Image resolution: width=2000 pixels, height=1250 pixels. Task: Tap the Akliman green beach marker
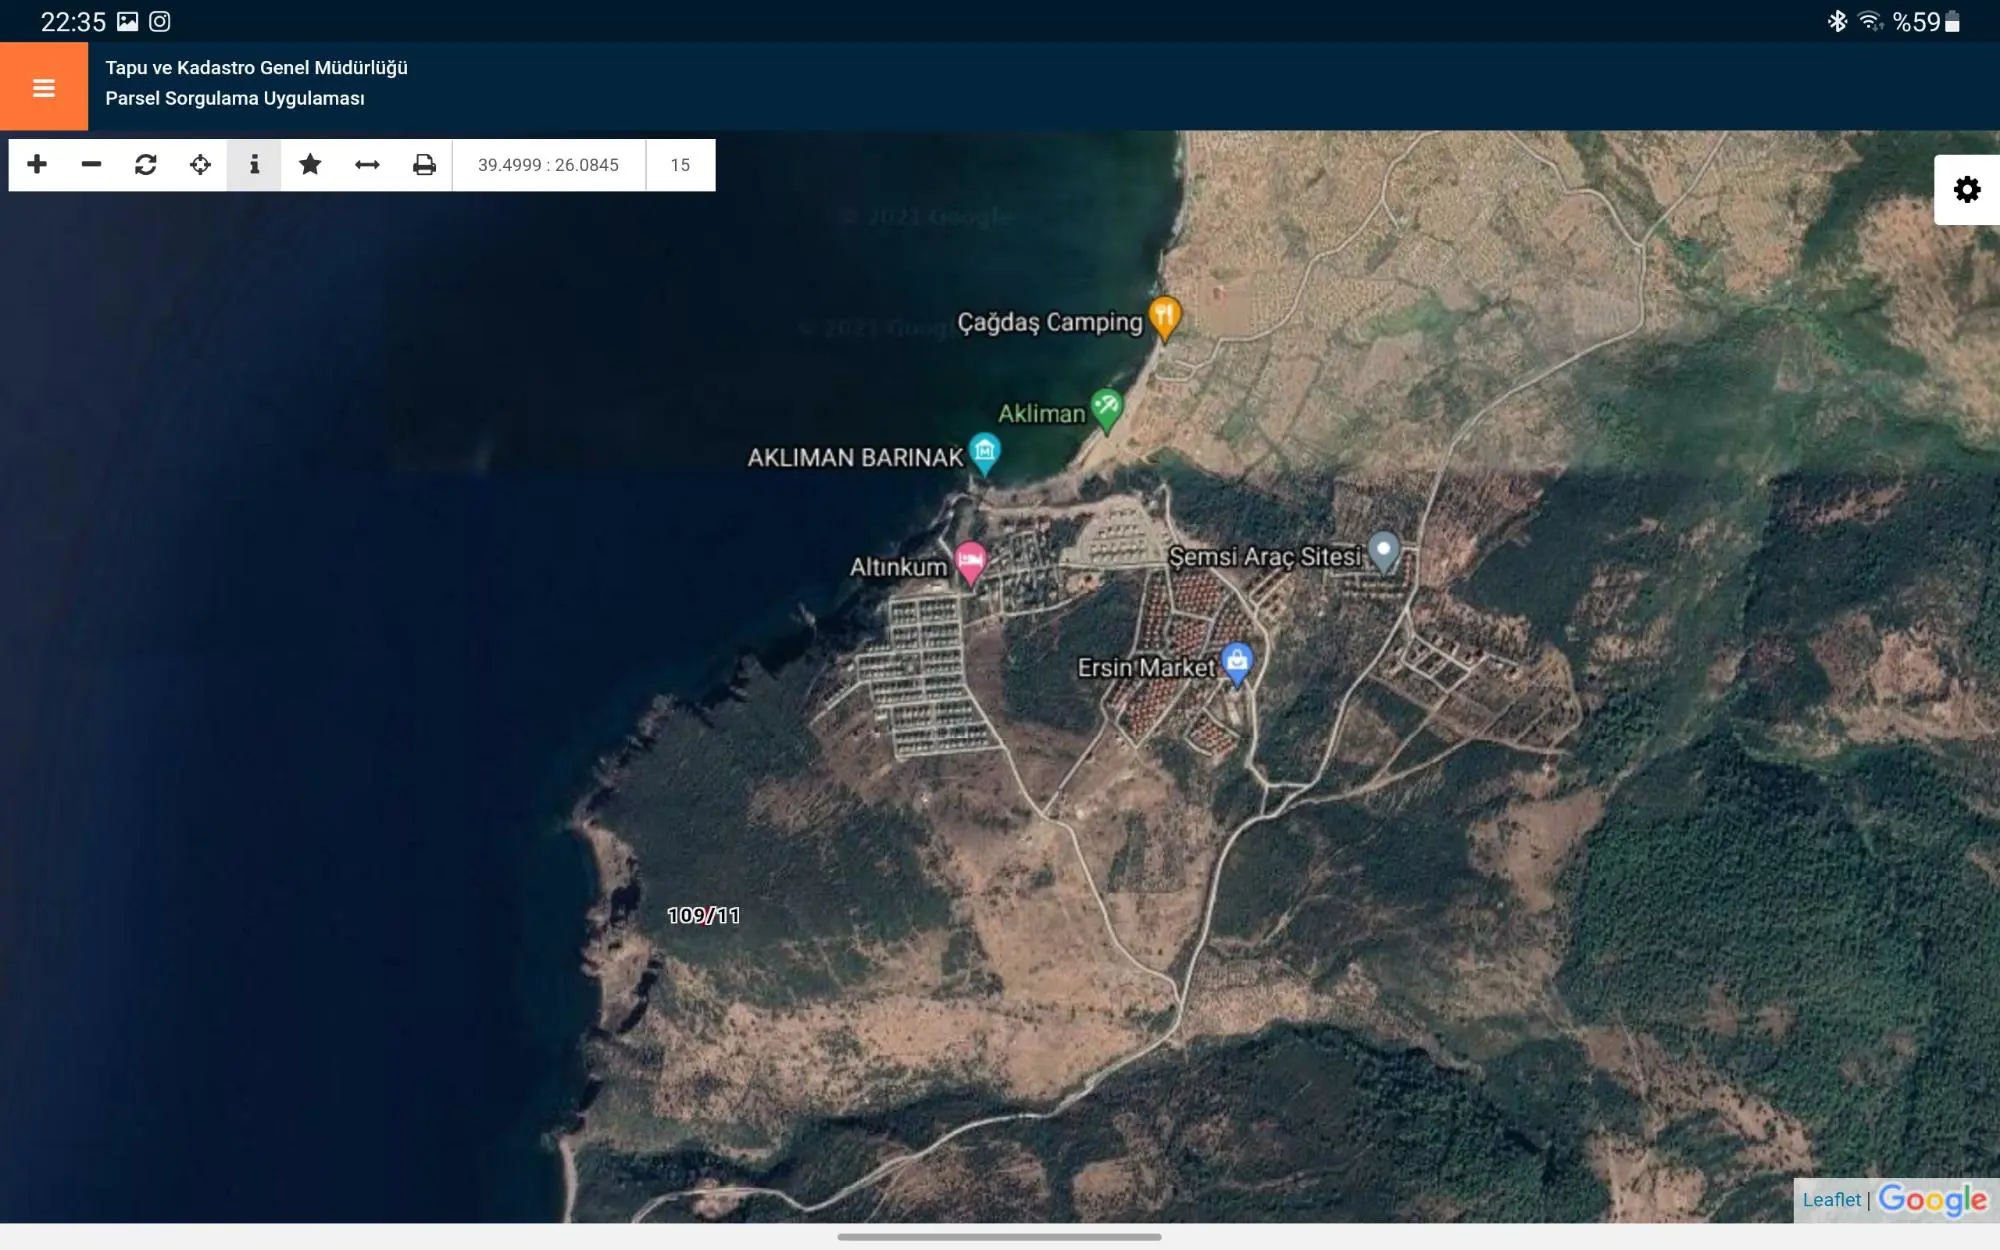click(x=1107, y=410)
